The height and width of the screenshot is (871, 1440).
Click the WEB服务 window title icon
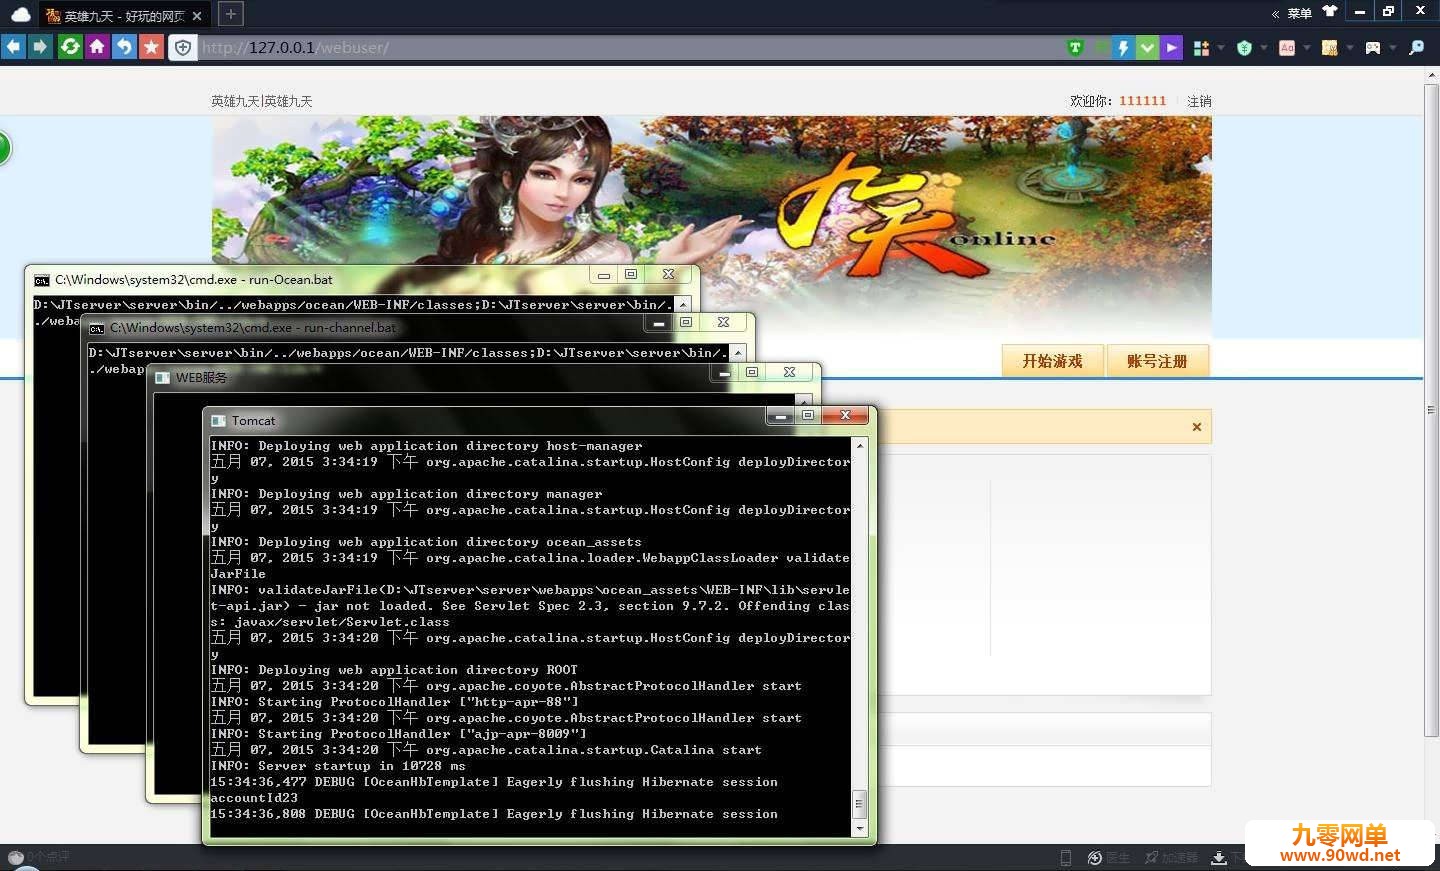[163, 378]
